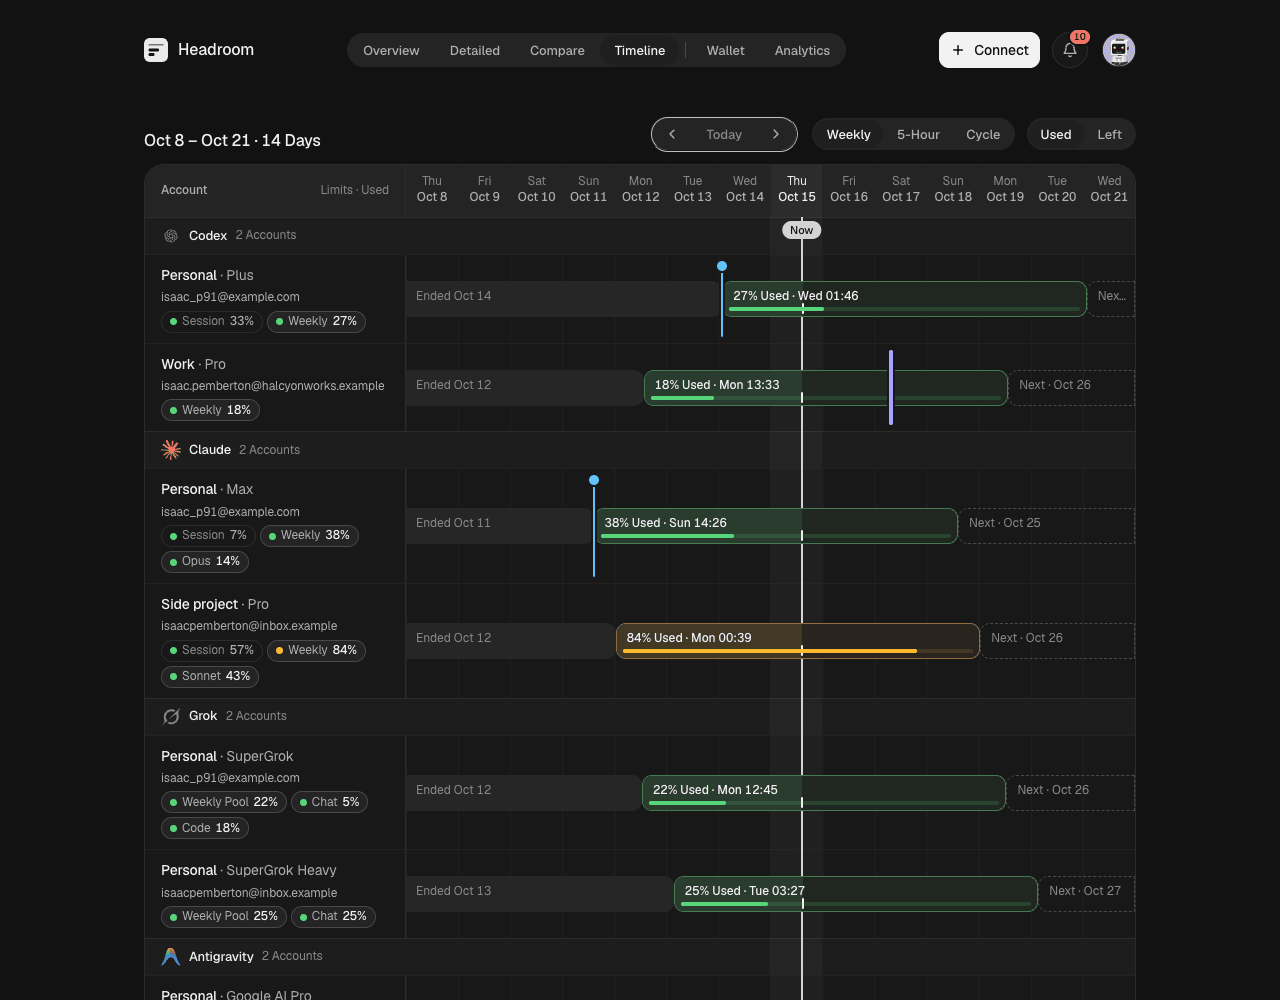The image size is (1280, 1000).
Task: Switch to the Detailed tab
Action: 475,50
